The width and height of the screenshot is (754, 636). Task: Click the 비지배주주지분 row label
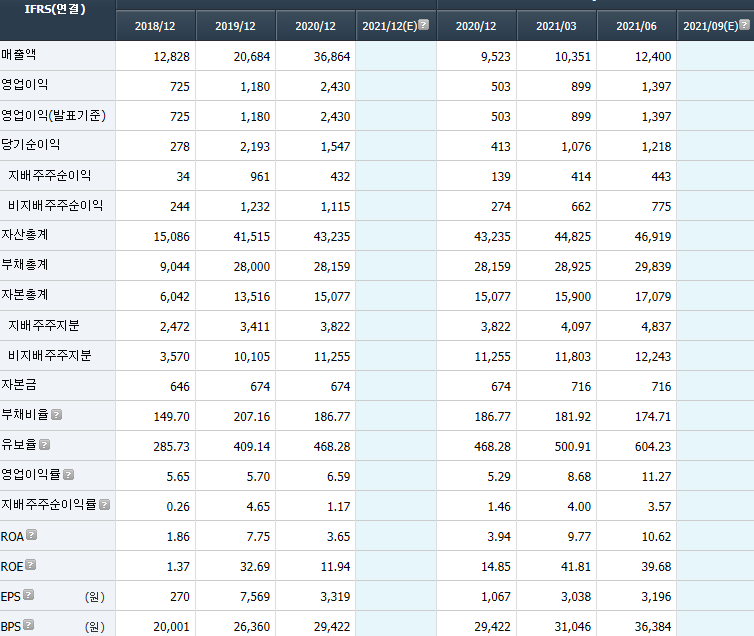pyautogui.click(x=50, y=355)
